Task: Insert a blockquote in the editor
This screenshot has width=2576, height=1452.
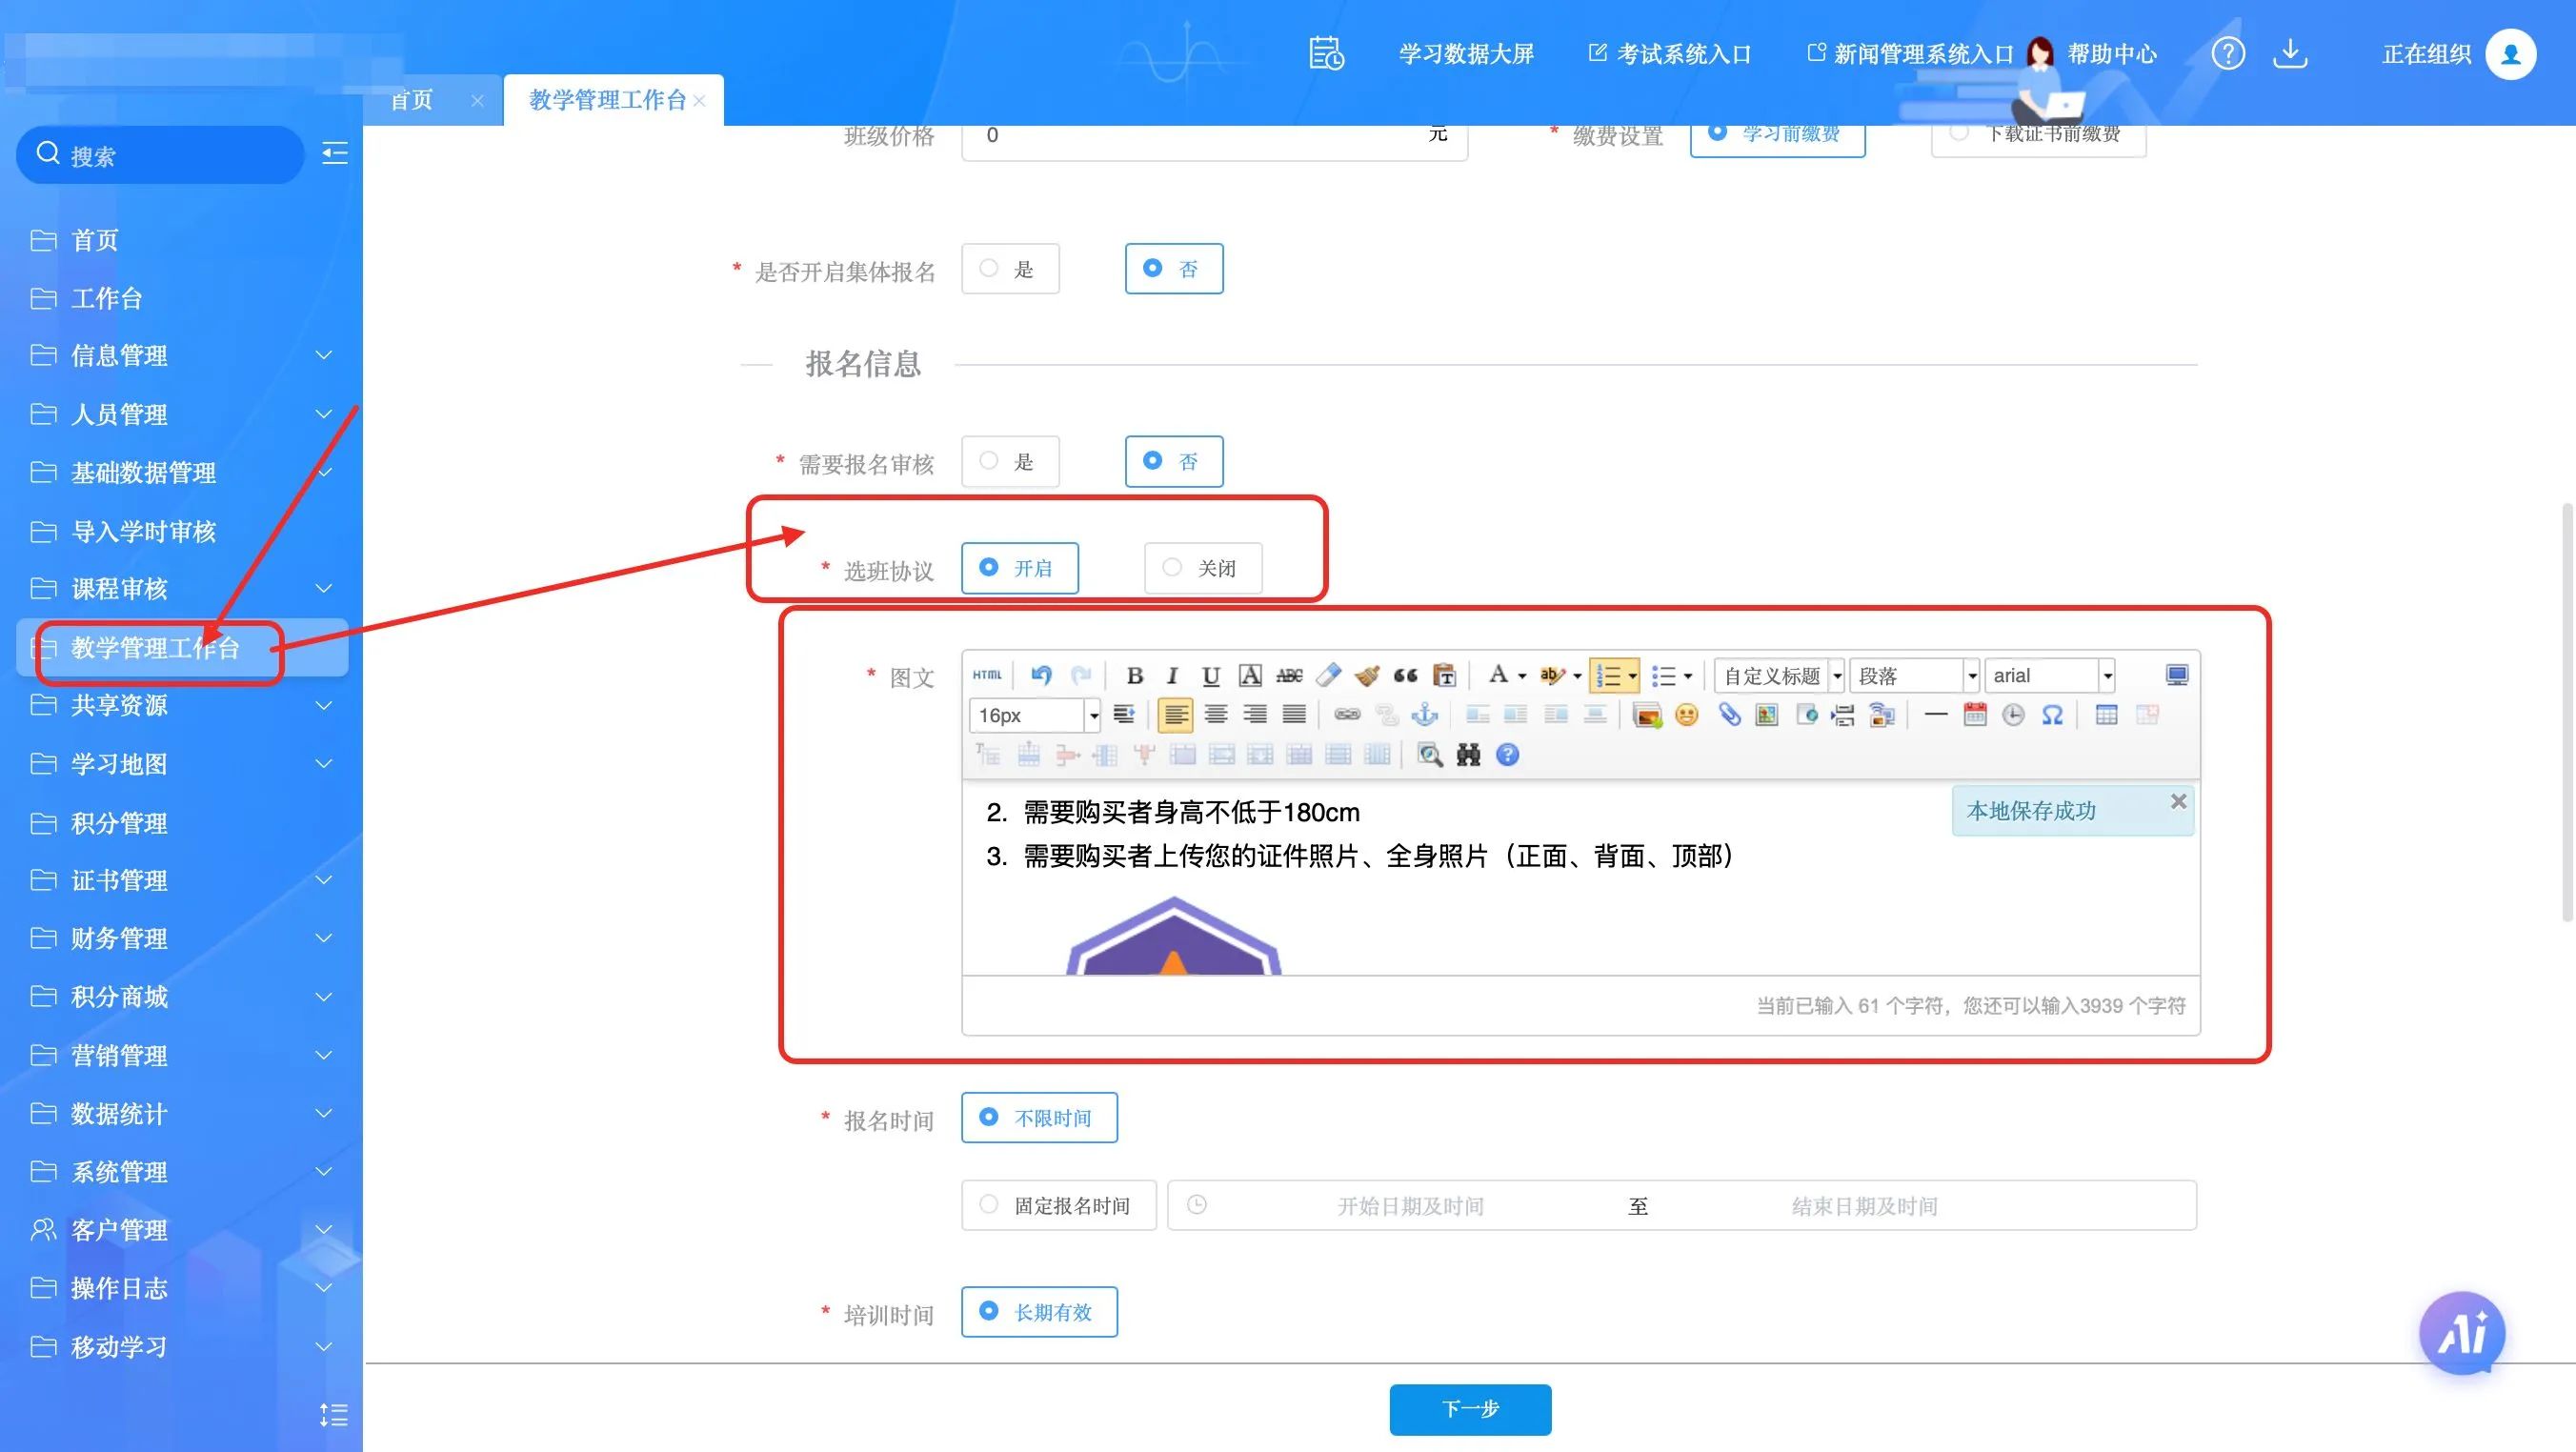Action: [1405, 675]
